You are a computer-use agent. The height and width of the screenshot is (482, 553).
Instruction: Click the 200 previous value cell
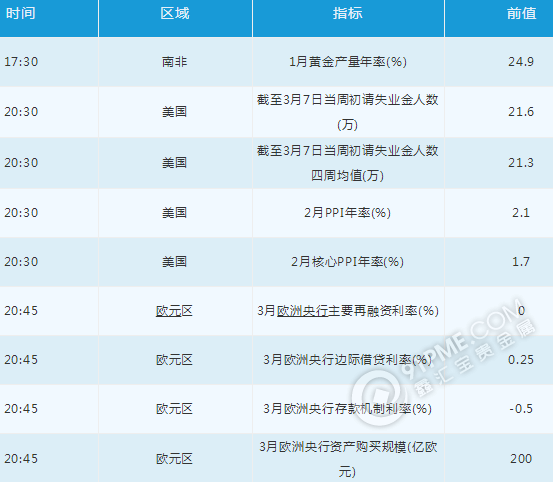point(521,459)
